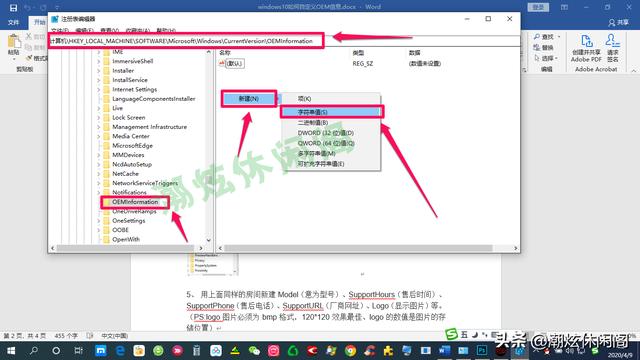640x360 pixels.
Task: Click 455 个字 word count in status bar
Action: pos(66,336)
